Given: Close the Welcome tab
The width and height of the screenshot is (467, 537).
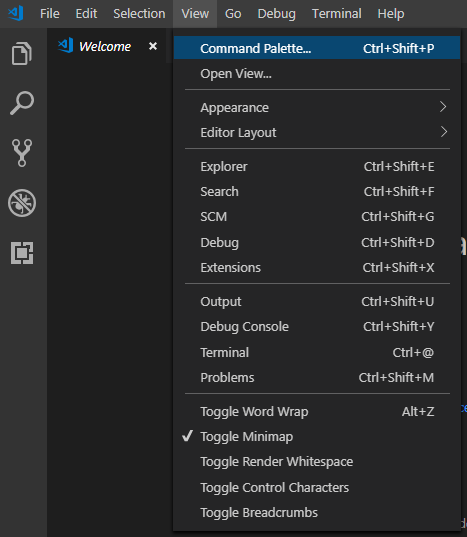Looking at the screenshot, I should coord(153,46).
